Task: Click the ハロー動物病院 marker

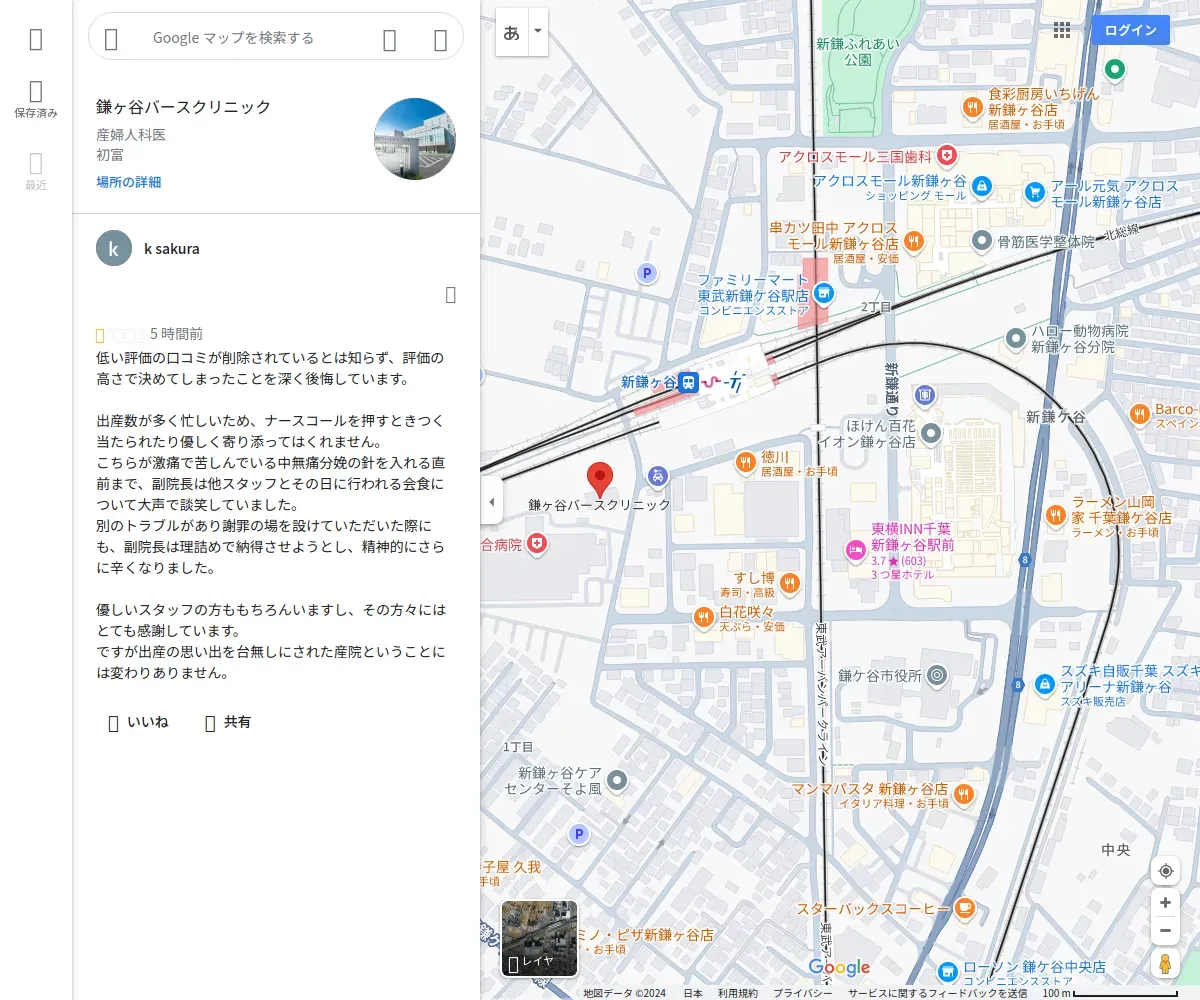Action: (1015, 337)
